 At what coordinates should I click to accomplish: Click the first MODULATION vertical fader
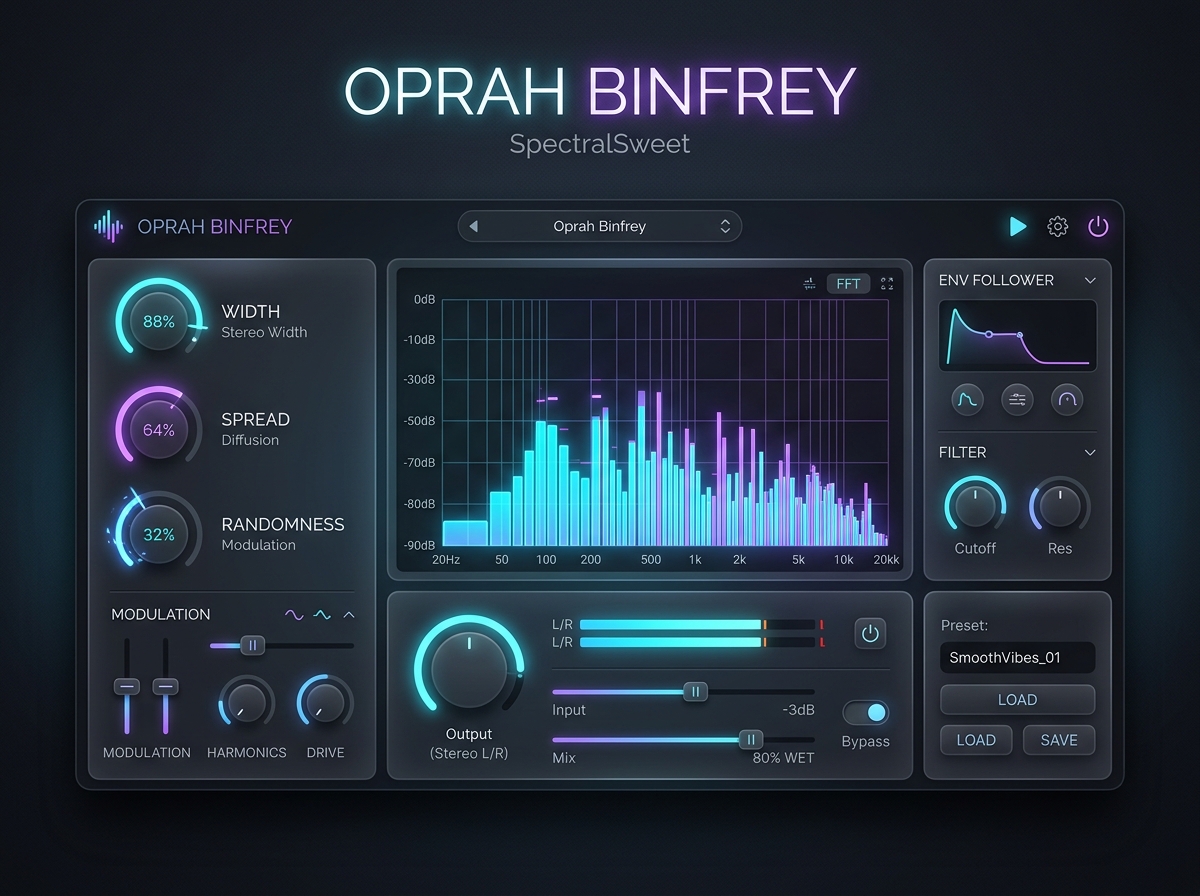pos(126,687)
